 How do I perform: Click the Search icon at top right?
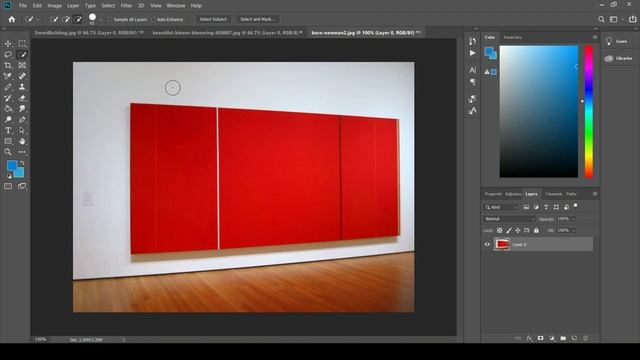click(x=601, y=19)
